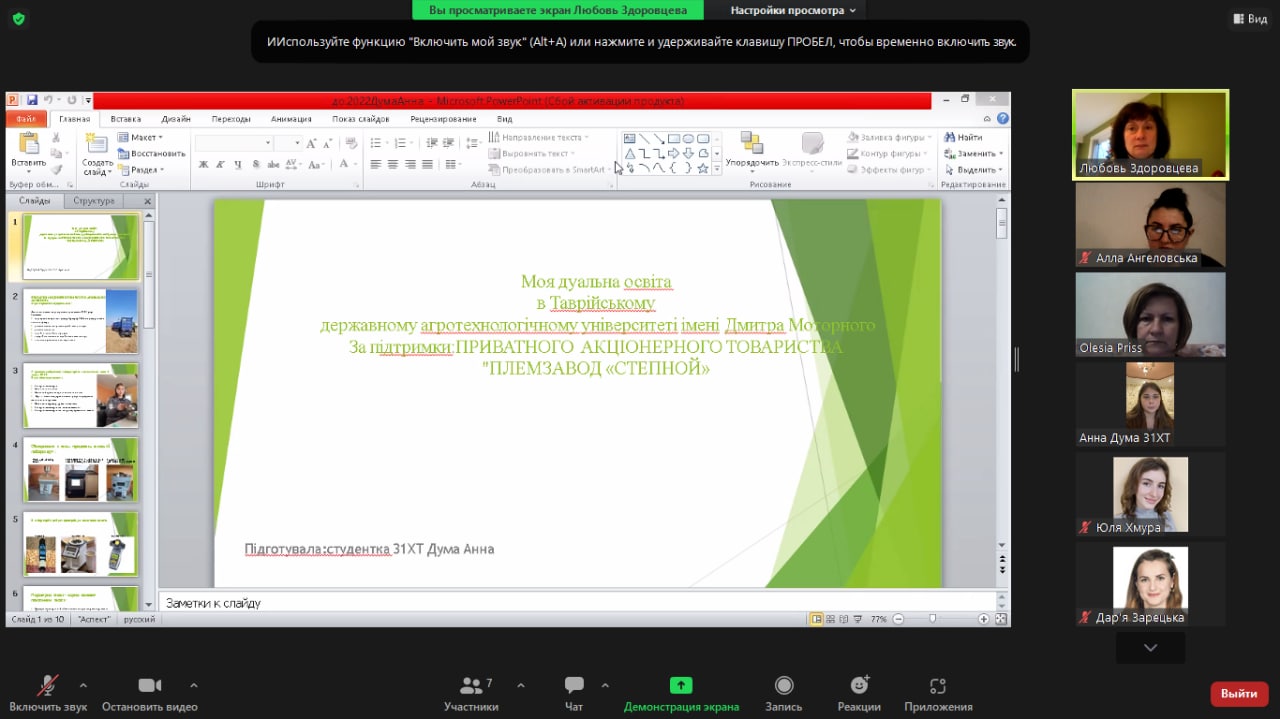Click the Alla Ангеловська video tile
The image size is (1280, 719).
pos(1150,224)
